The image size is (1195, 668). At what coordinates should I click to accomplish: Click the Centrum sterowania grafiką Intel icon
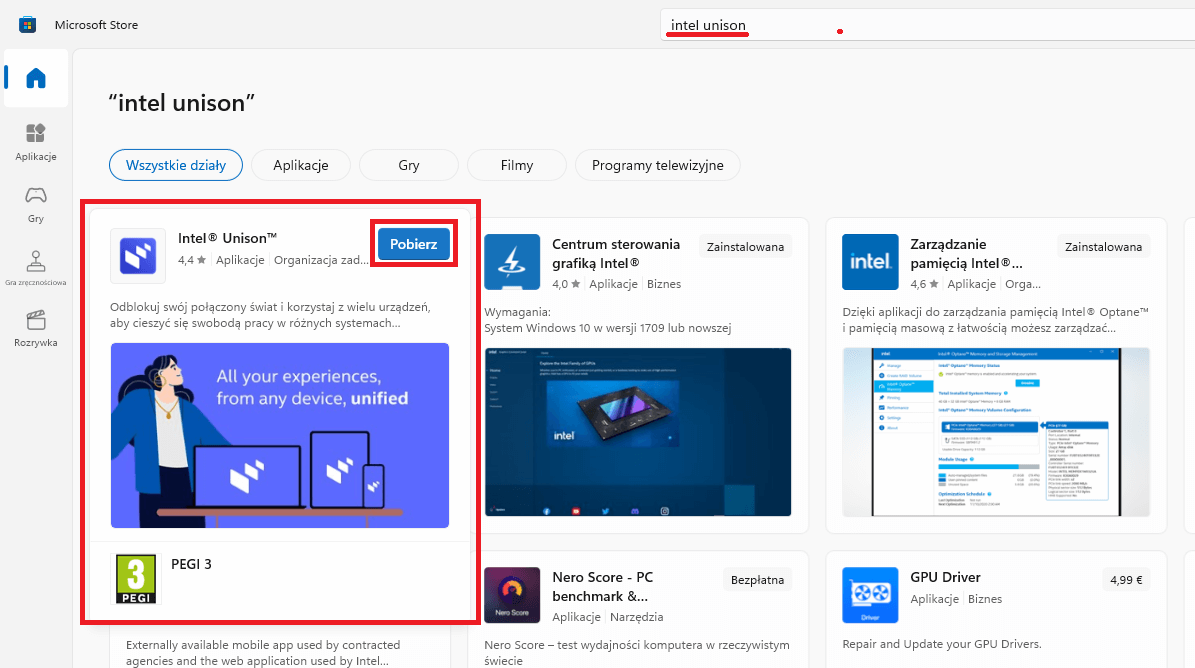coord(512,262)
